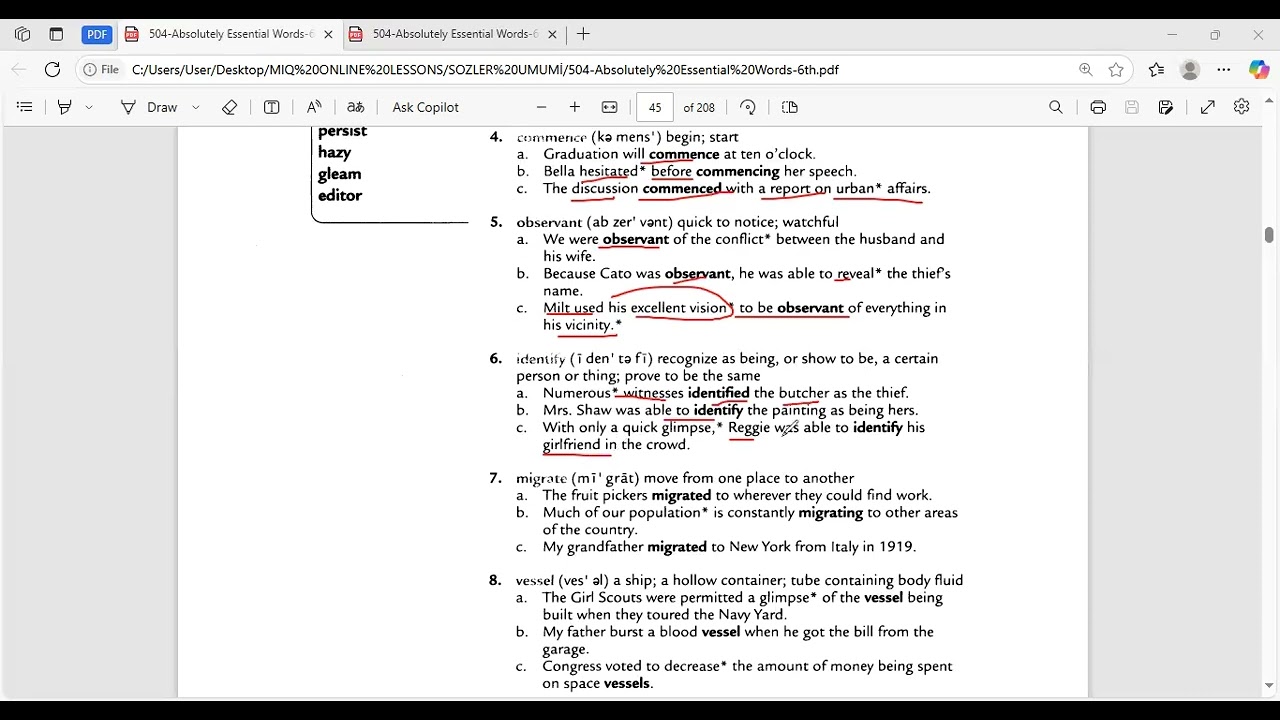The image size is (1280, 720).
Task: Print the PDF document
Action: click(x=1098, y=107)
